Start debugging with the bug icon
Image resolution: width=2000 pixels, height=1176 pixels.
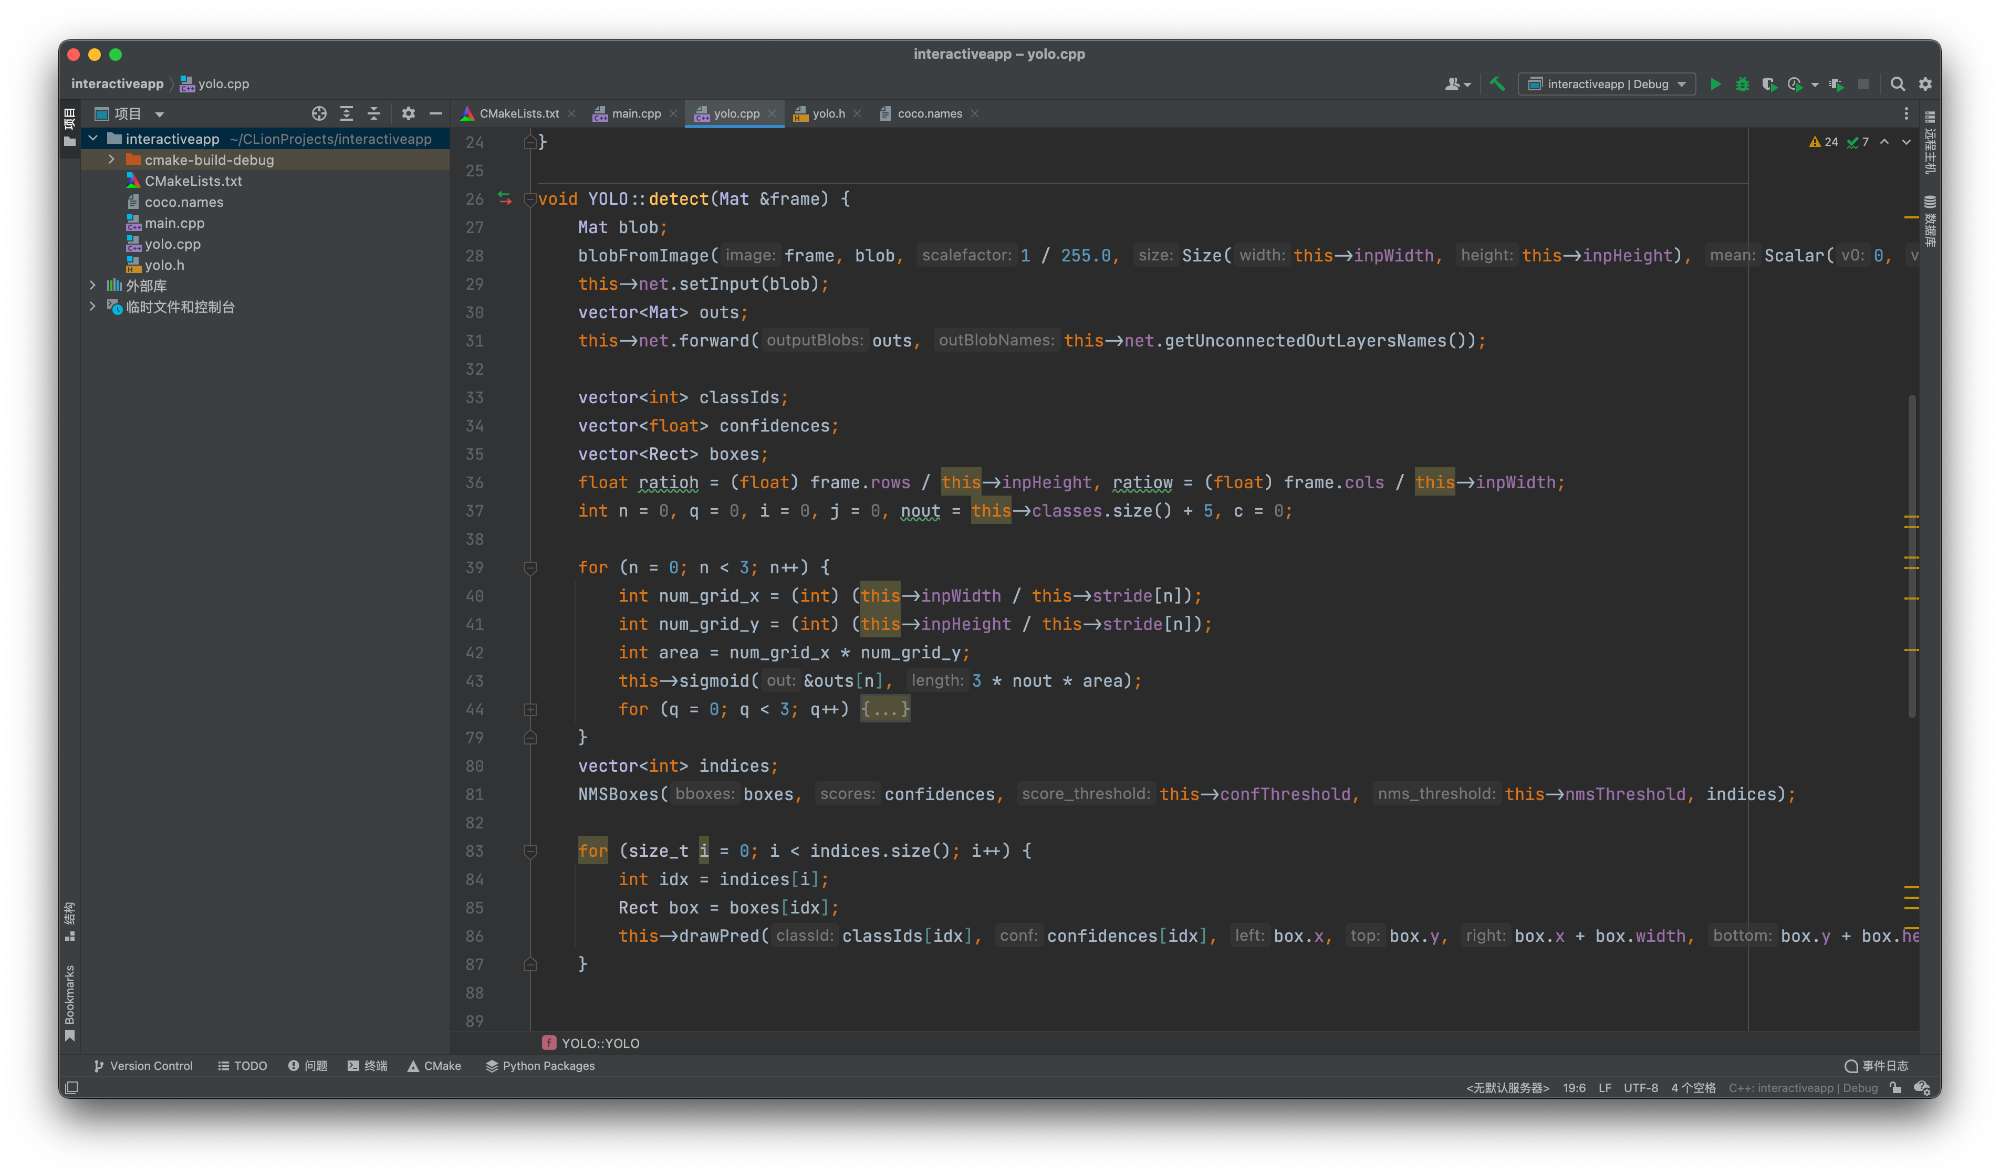tap(1742, 84)
